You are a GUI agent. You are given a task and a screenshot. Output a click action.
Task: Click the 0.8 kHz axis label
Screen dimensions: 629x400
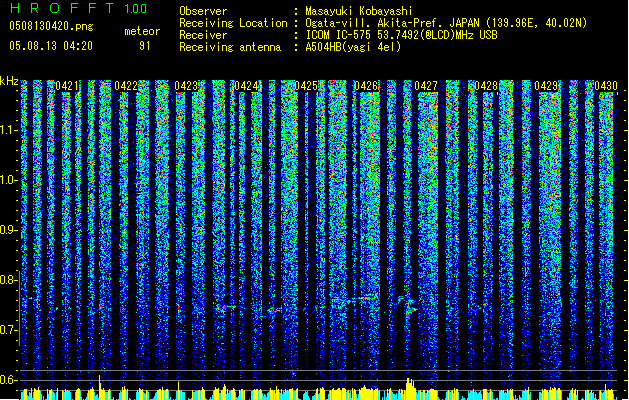point(8,280)
